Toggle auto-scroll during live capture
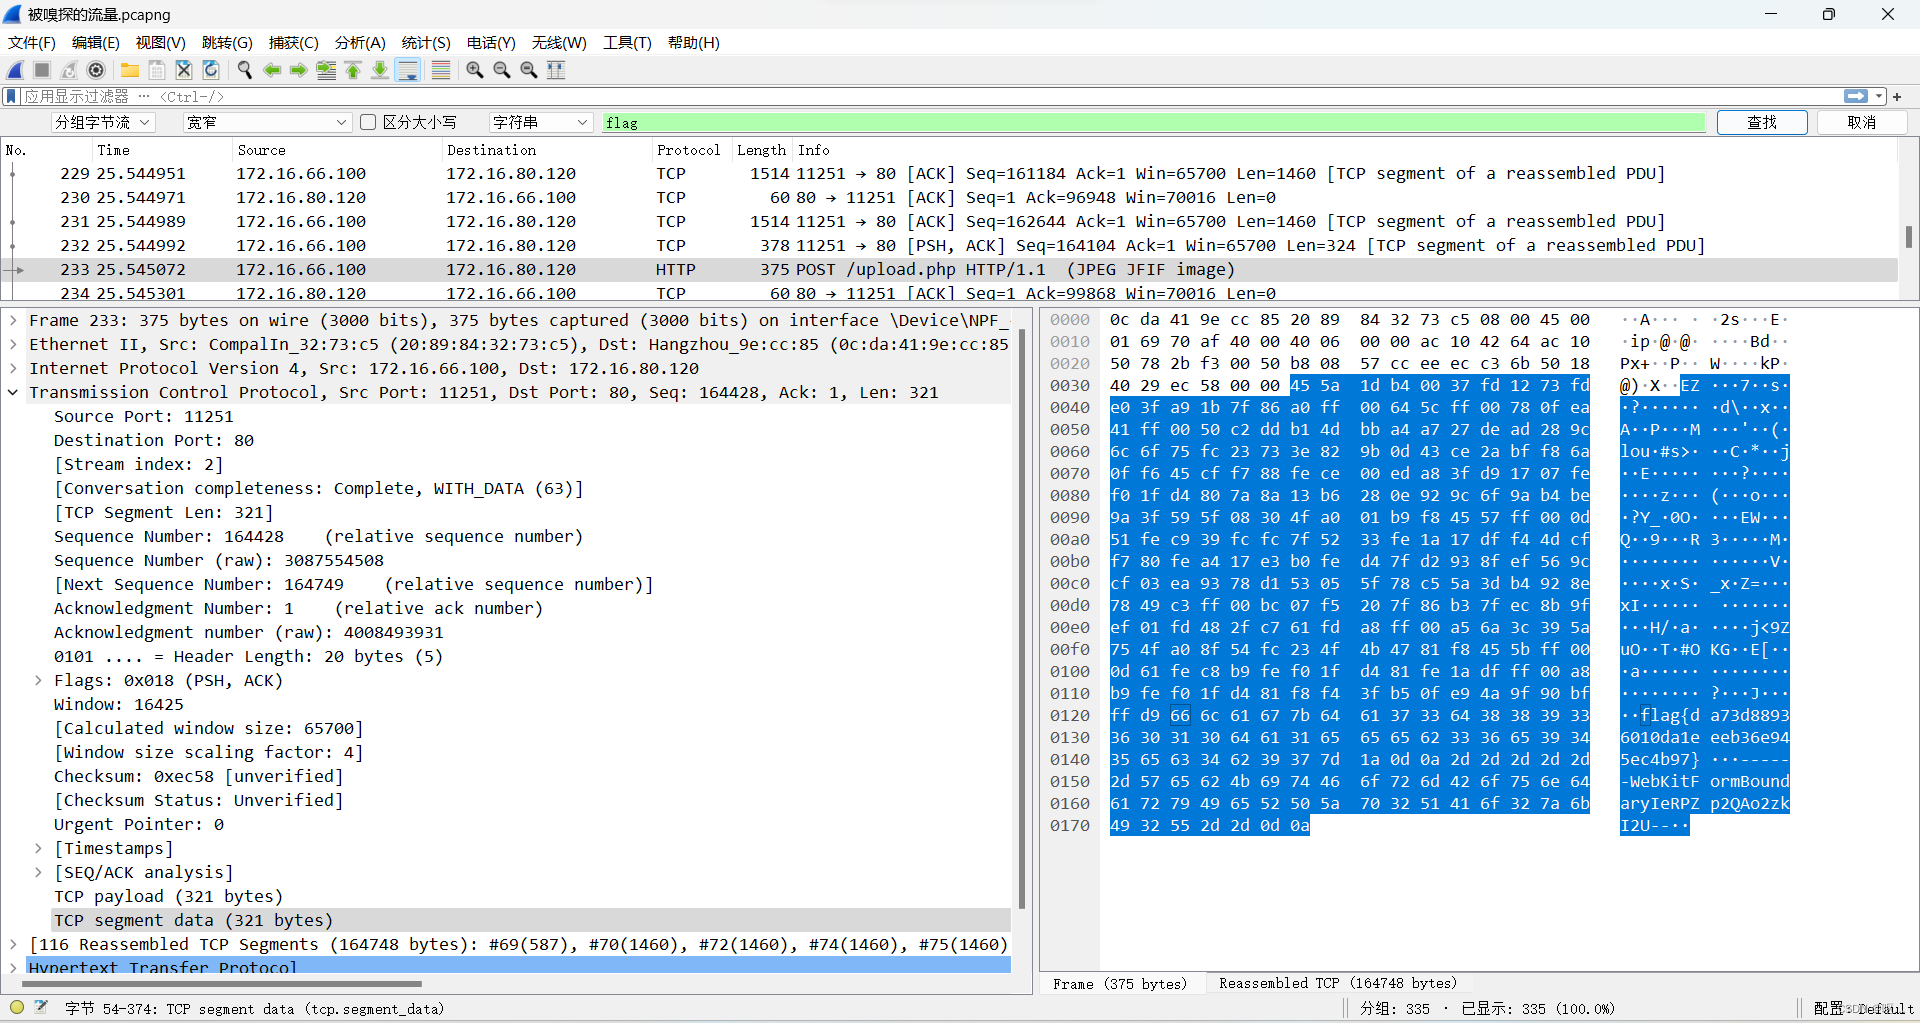Viewport: 1920px width, 1023px height. coord(408,70)
